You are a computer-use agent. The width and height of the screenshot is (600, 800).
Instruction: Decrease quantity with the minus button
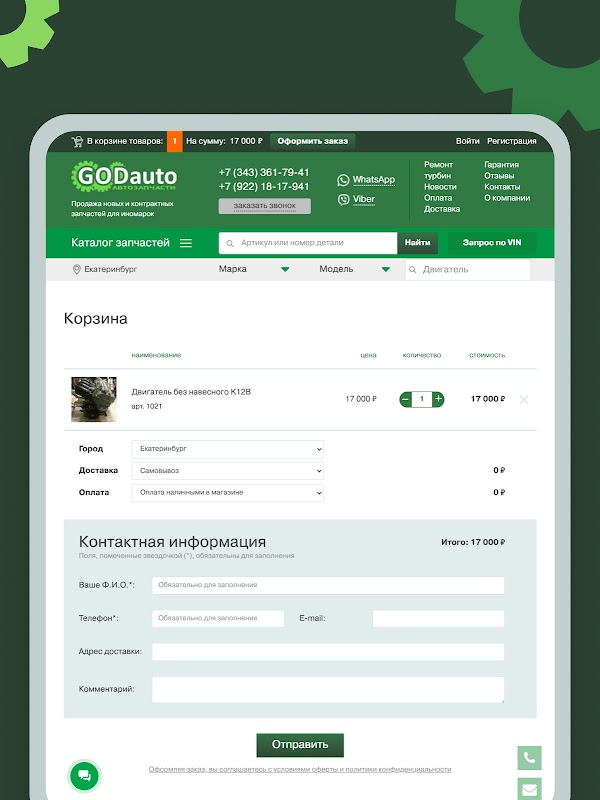(x=406, y=399)
